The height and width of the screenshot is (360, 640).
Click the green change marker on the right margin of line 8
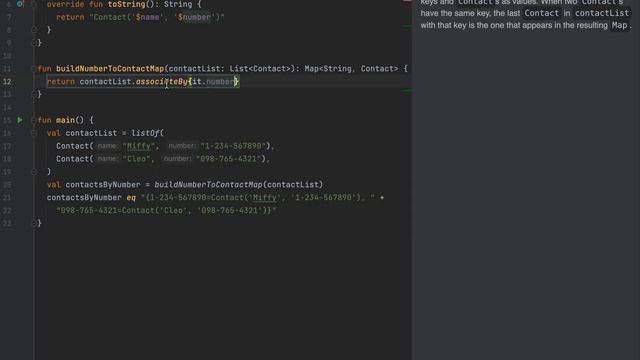407,26
